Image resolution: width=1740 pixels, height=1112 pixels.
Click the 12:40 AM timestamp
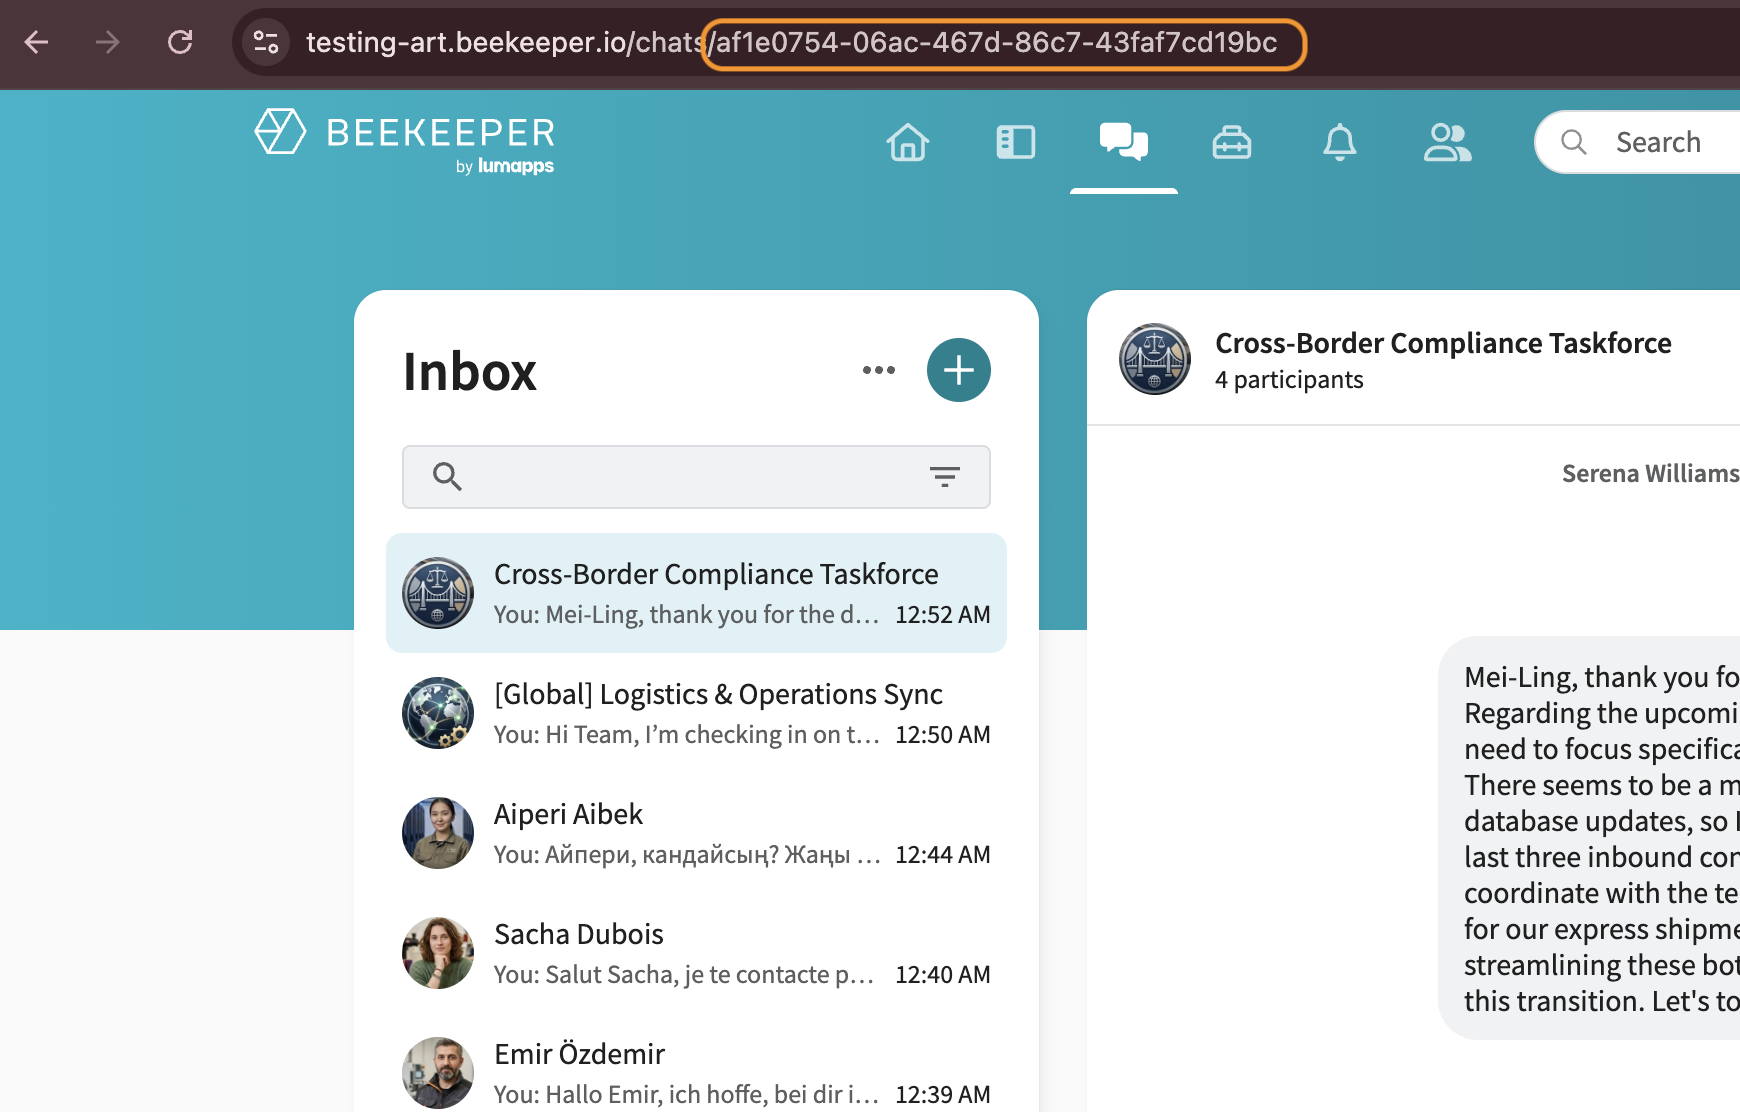tap(943, 974)
